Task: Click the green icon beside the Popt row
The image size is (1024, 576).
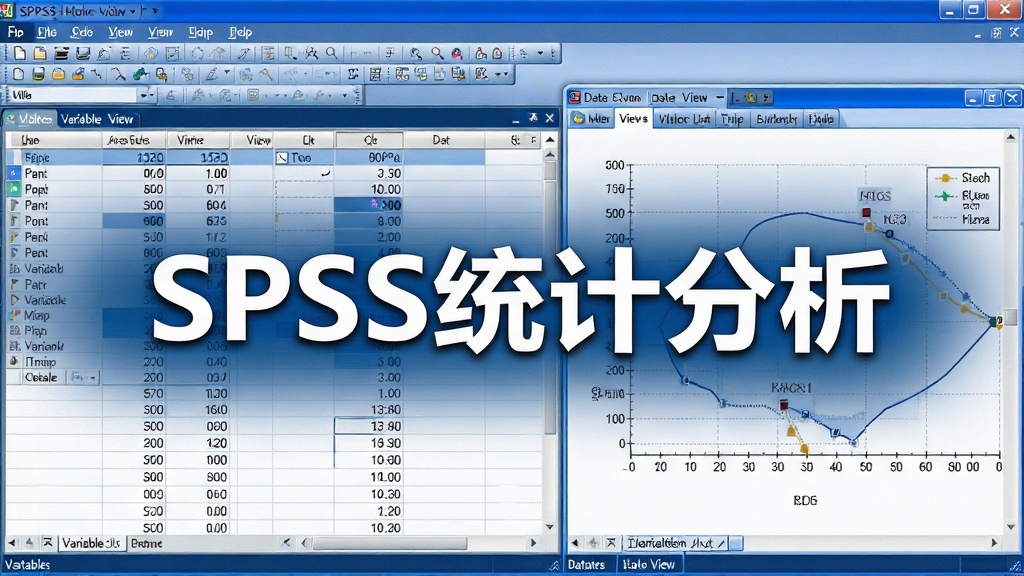Action: [x=14, y=189]
